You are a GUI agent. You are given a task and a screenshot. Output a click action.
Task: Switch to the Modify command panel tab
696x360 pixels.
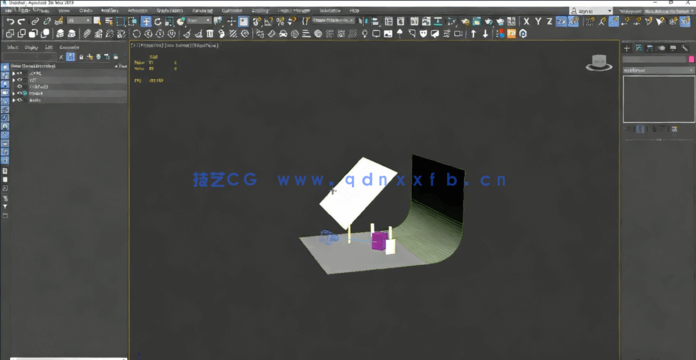(639, 48)
